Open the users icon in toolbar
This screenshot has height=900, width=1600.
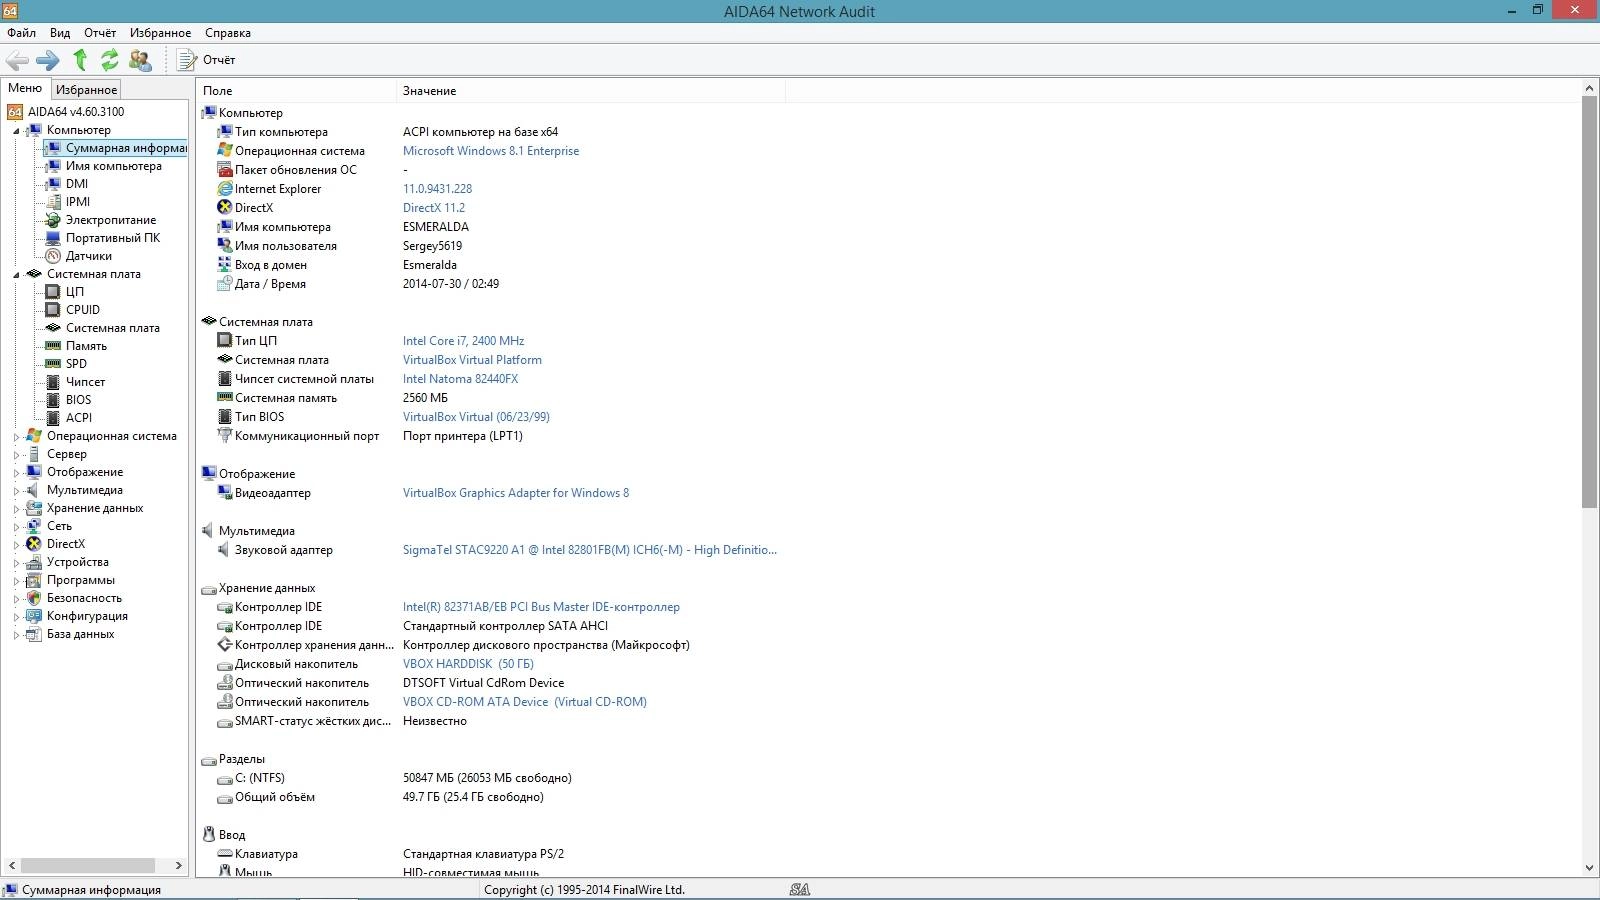click(x=141, y=60)
